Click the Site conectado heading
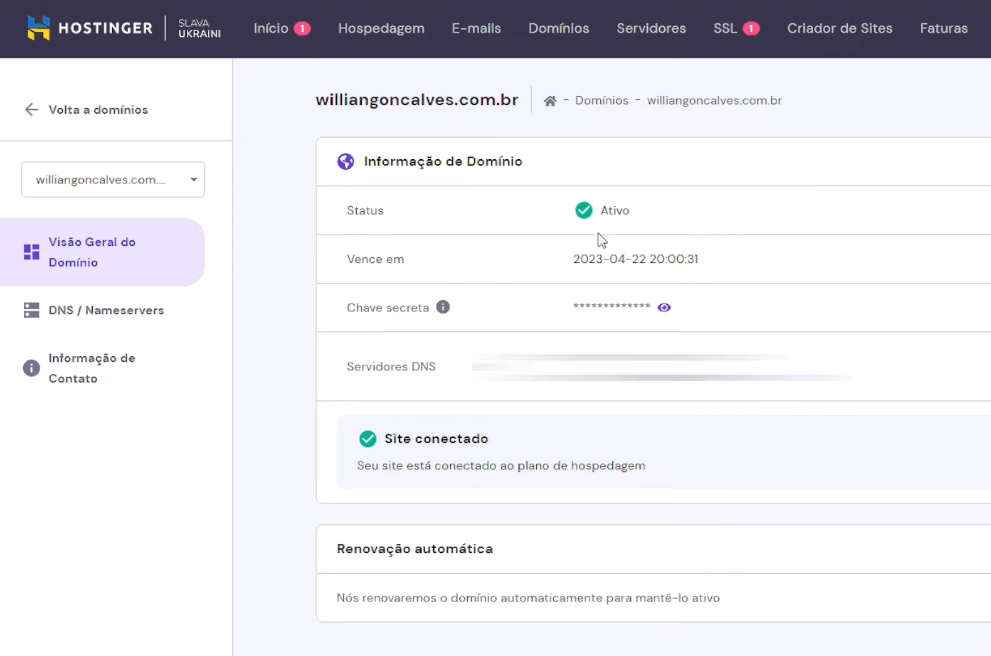The height and width of the screenshot is (656, 991). tap(436, 439)
